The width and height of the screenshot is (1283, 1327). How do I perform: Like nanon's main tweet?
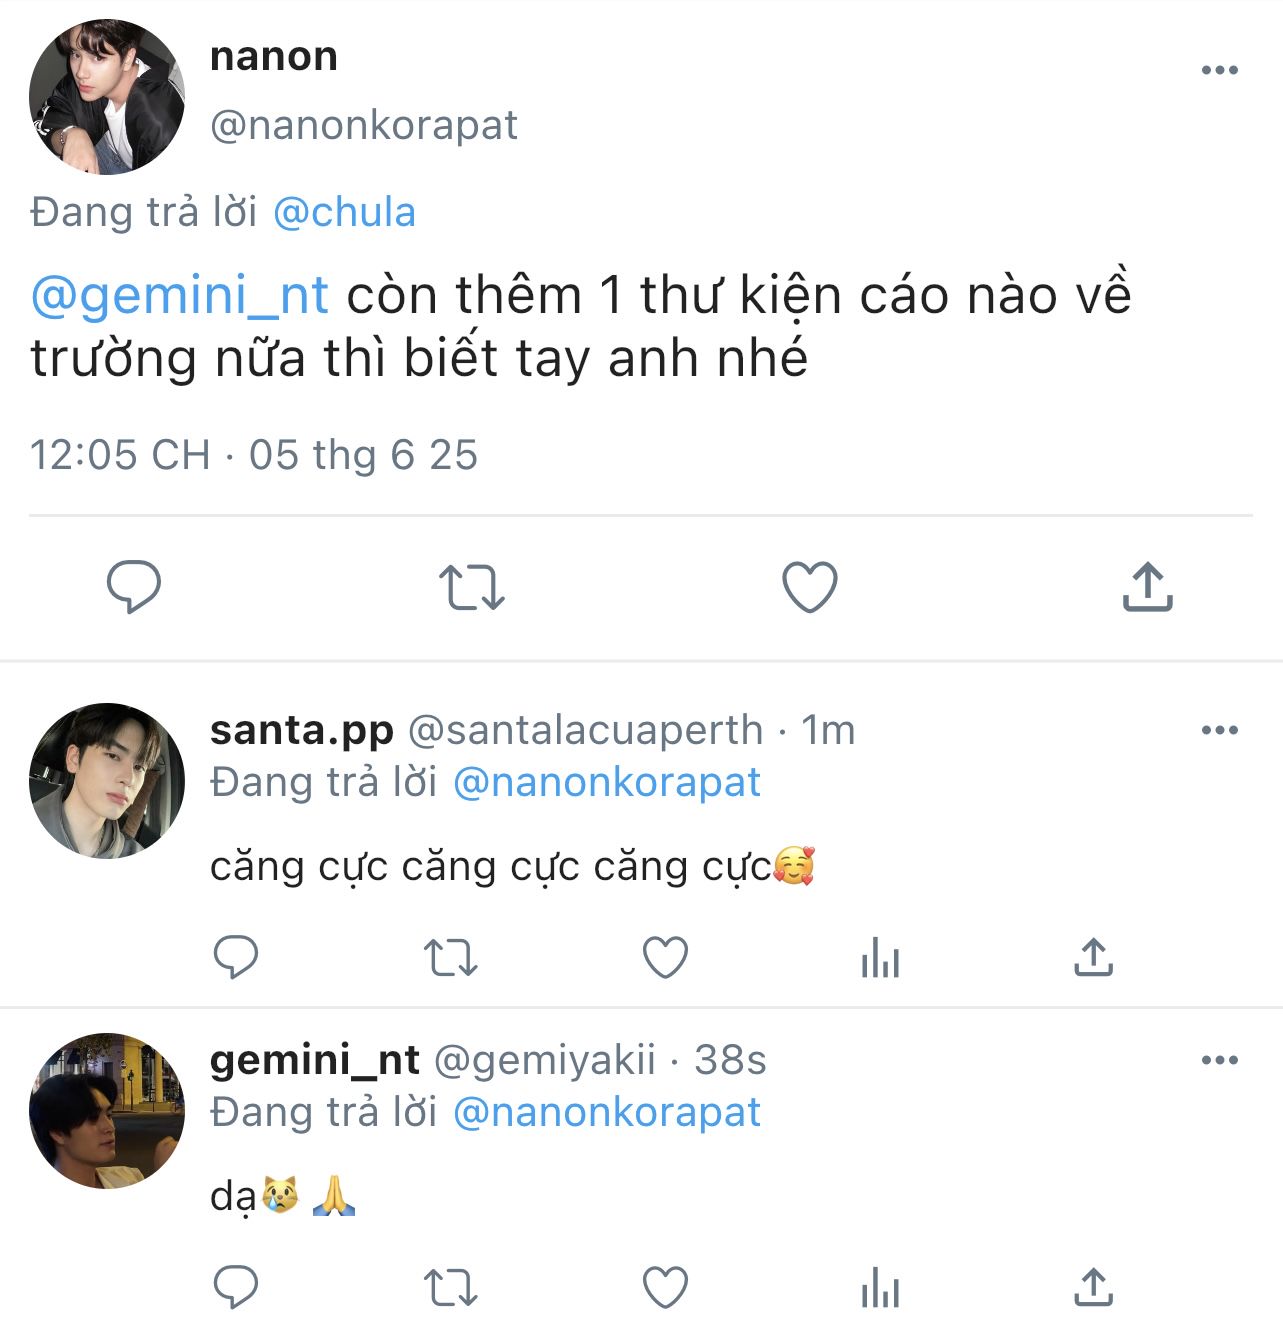809,587
